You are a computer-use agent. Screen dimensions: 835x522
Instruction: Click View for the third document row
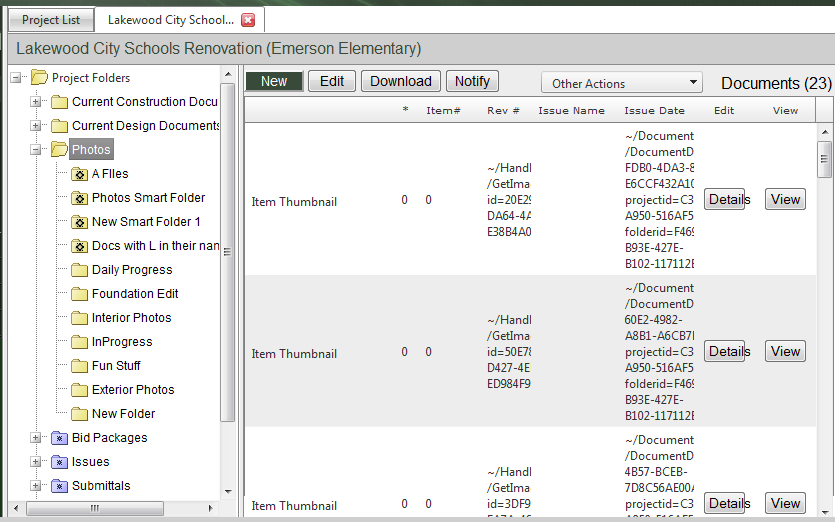pyautogui.click(x=785, y=503)
